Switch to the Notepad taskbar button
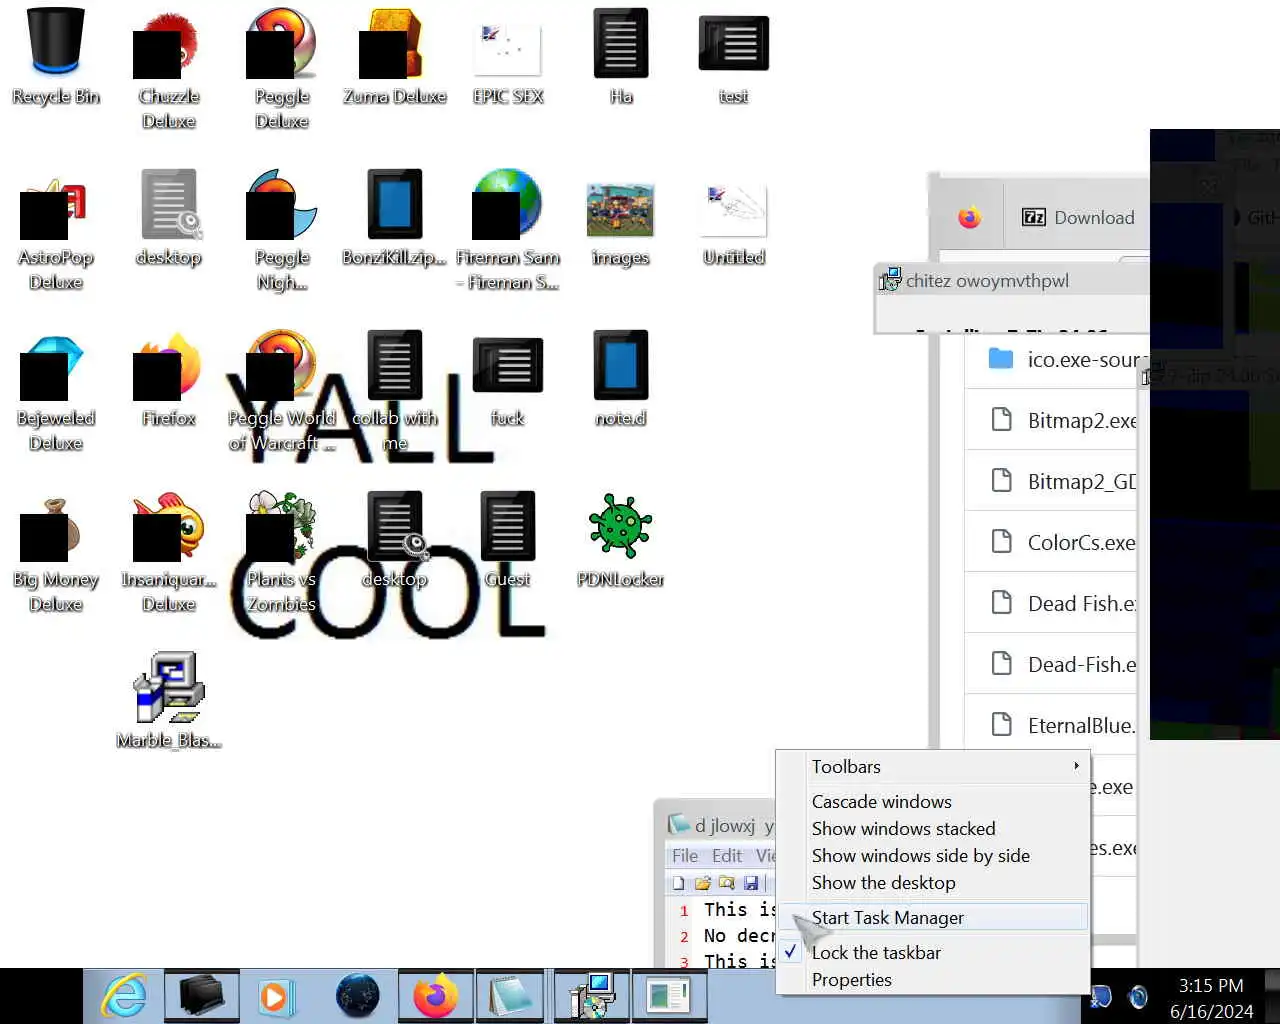The image size is (1280, 1024). [511, 996]
